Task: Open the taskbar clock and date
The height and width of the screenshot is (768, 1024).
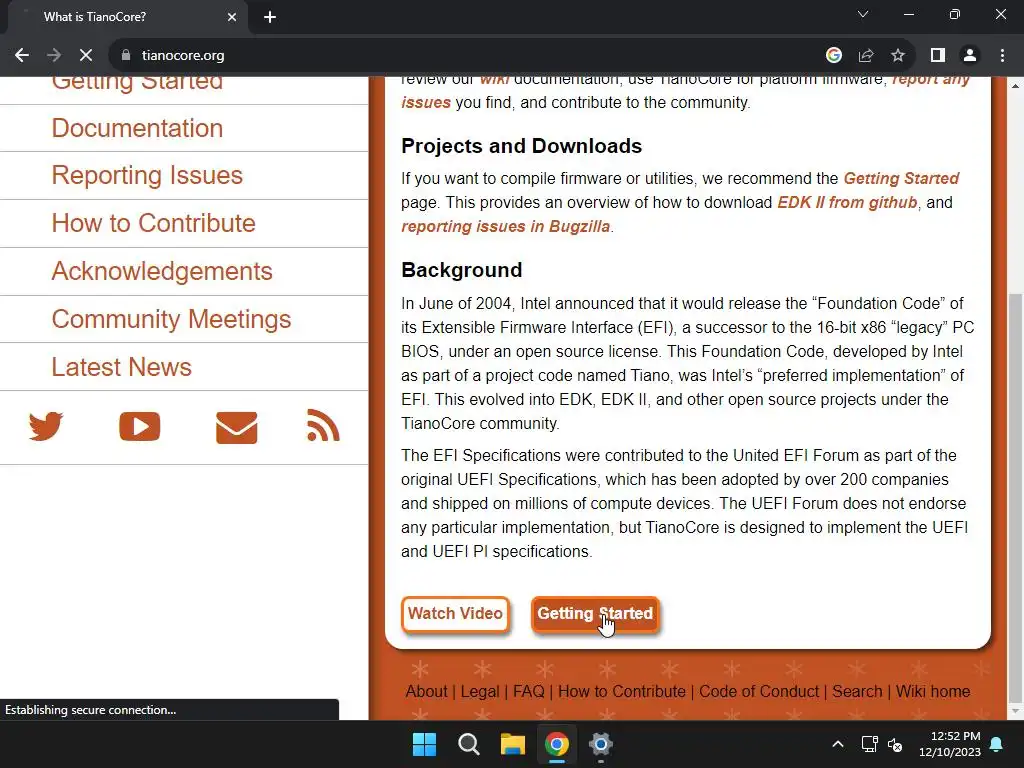Action: coord(950,744)
